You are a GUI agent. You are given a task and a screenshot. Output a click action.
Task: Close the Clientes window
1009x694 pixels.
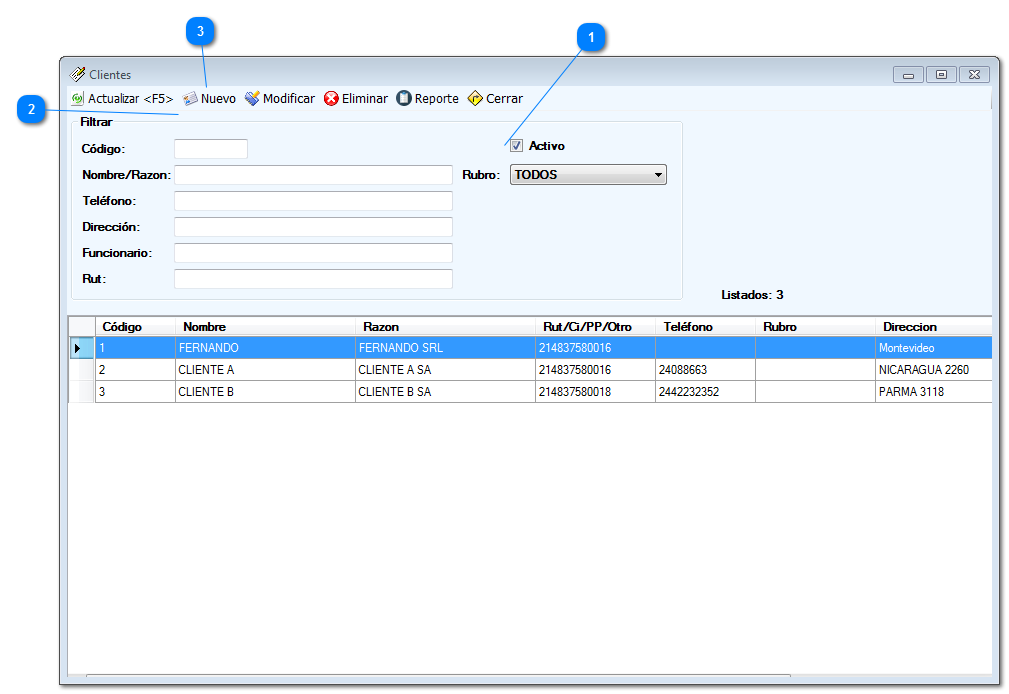click(x=974, y=75)
